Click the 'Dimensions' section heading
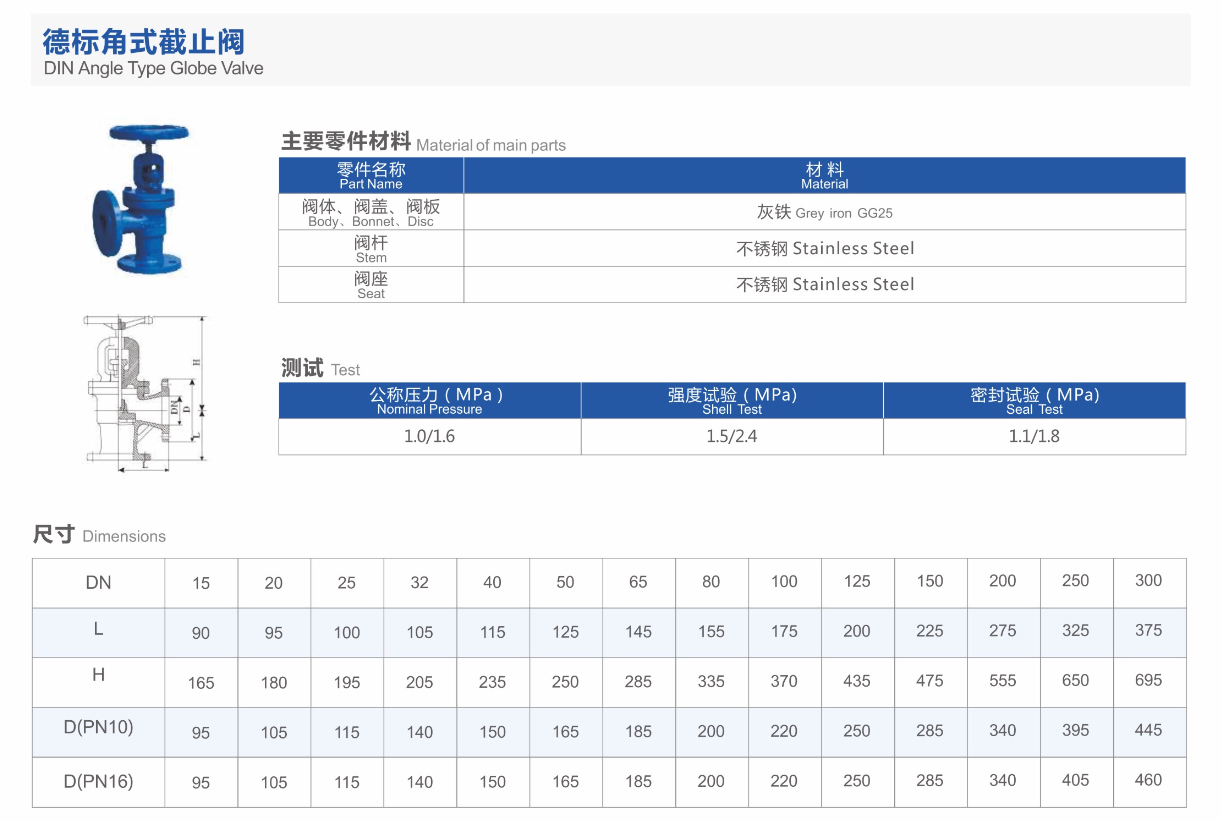The width and height of the screenshot is (1221, 821). (99, 535)
